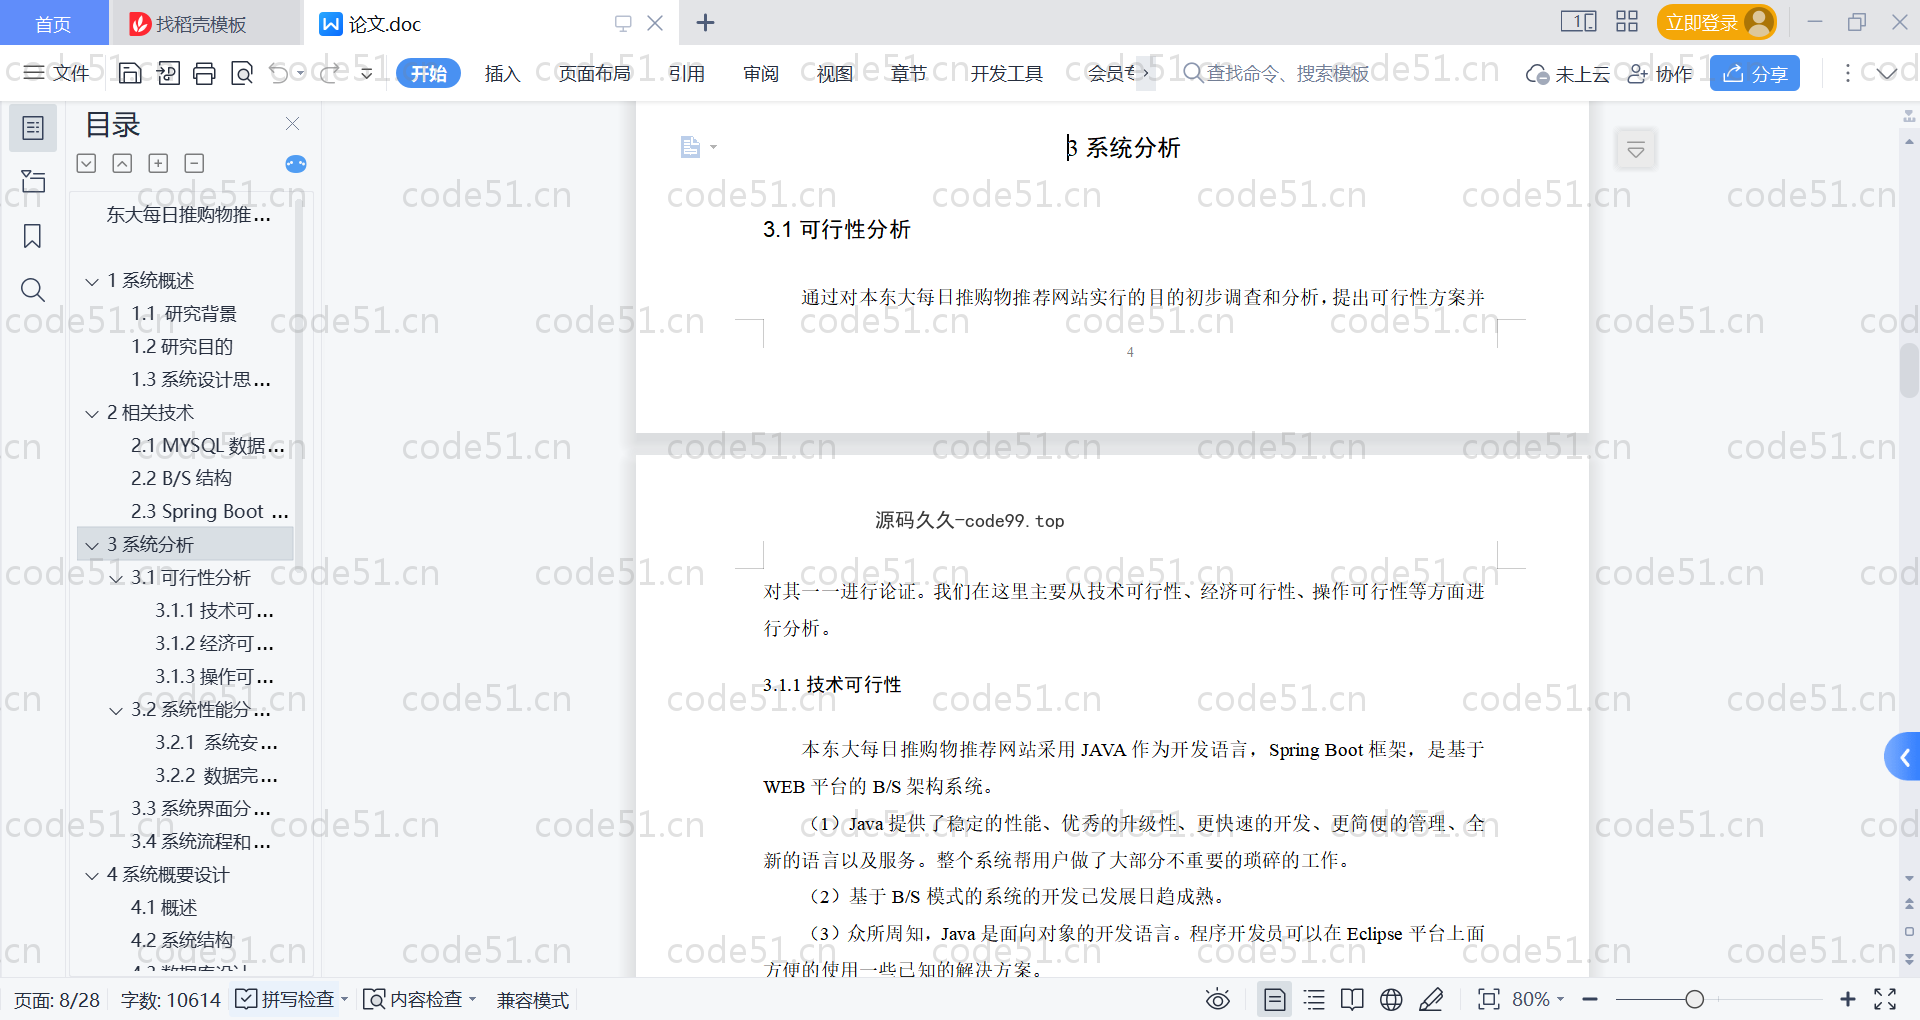The image size is (1920, 1020).
Task: Select the 开发工具 ribbon tab
Action: click(x=1006, y=73)
